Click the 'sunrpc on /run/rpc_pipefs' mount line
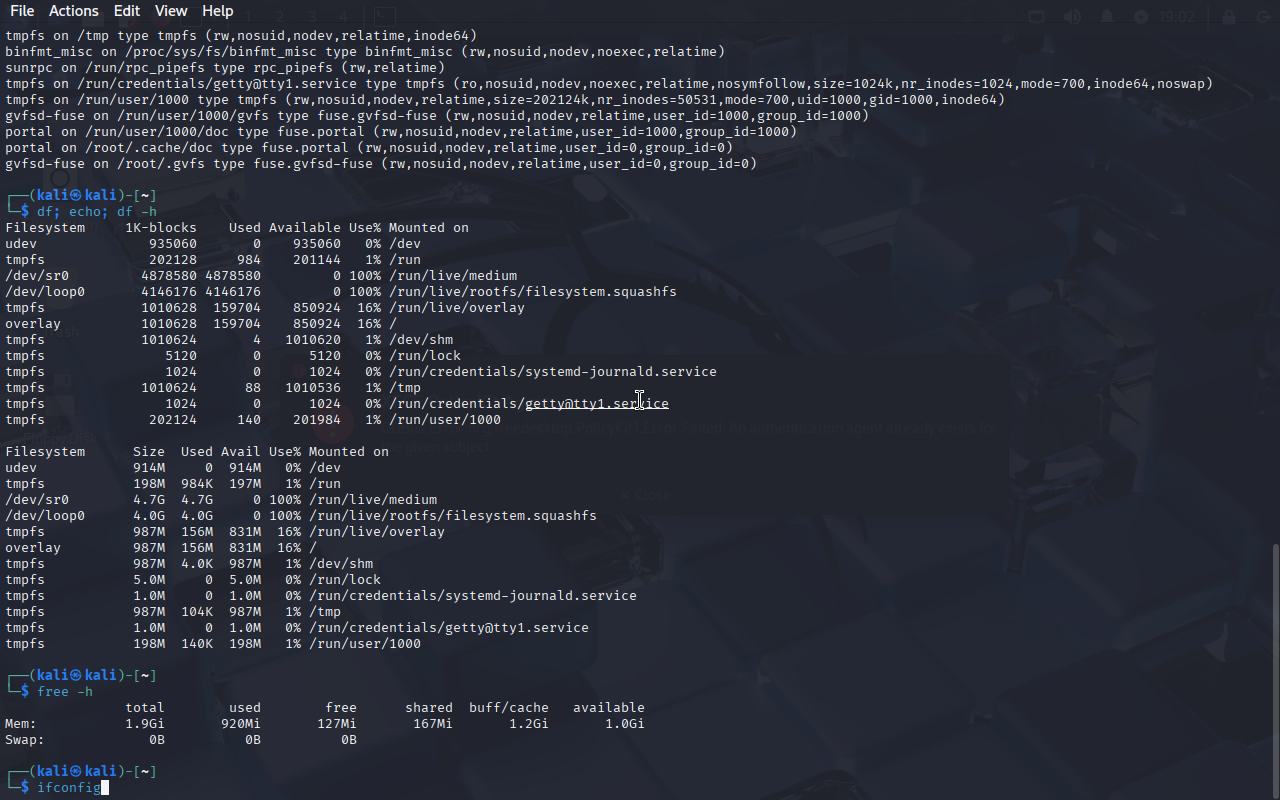1280x800 pixels. coord(225,68)
